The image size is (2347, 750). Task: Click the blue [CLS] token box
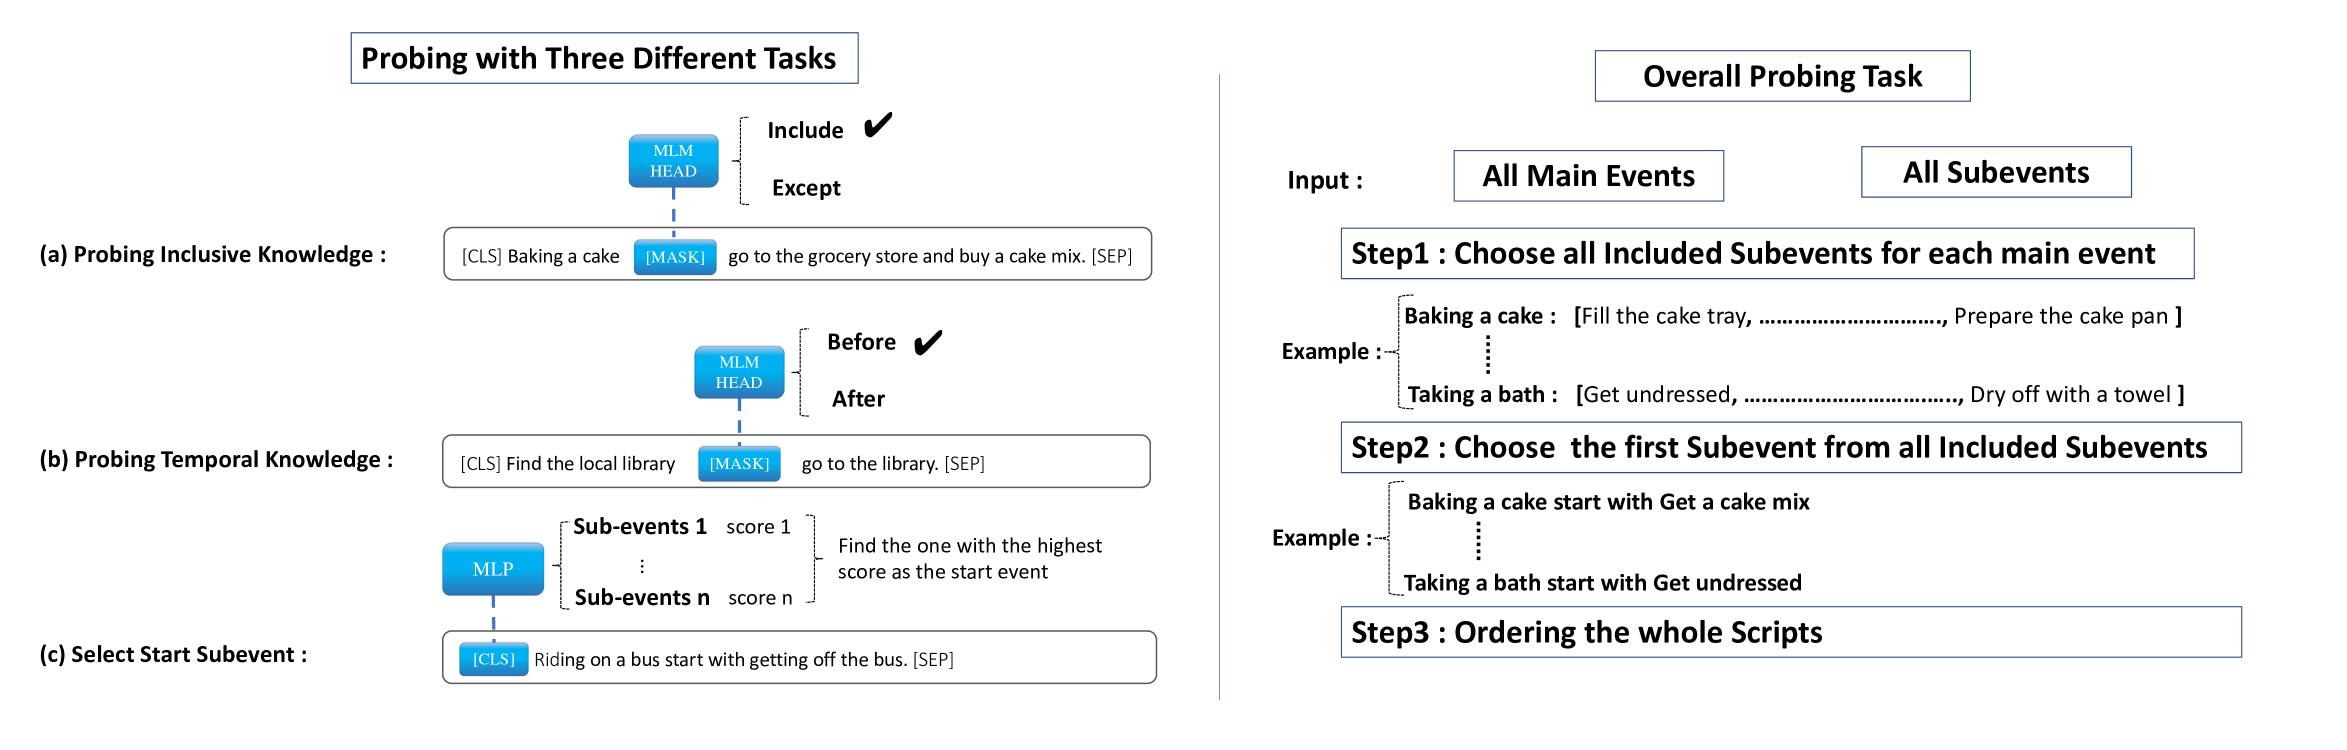[x=493, y=659]
